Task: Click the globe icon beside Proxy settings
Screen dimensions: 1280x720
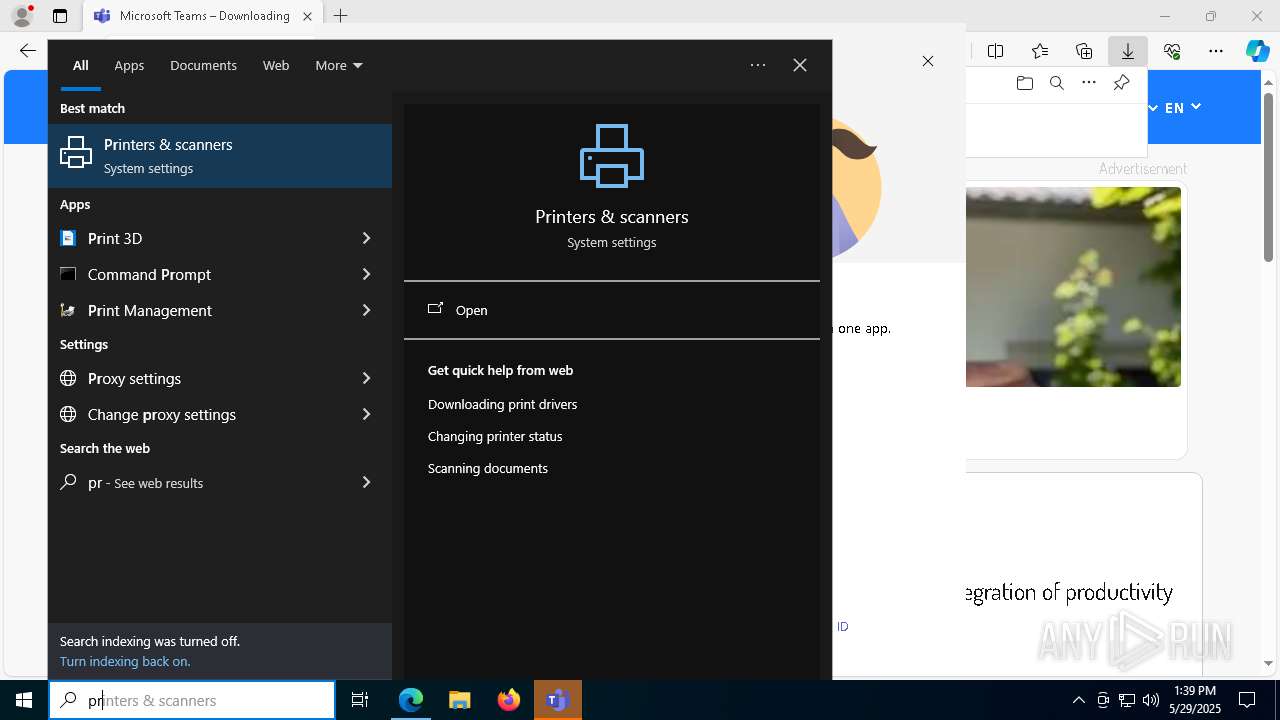Action: 68,378
